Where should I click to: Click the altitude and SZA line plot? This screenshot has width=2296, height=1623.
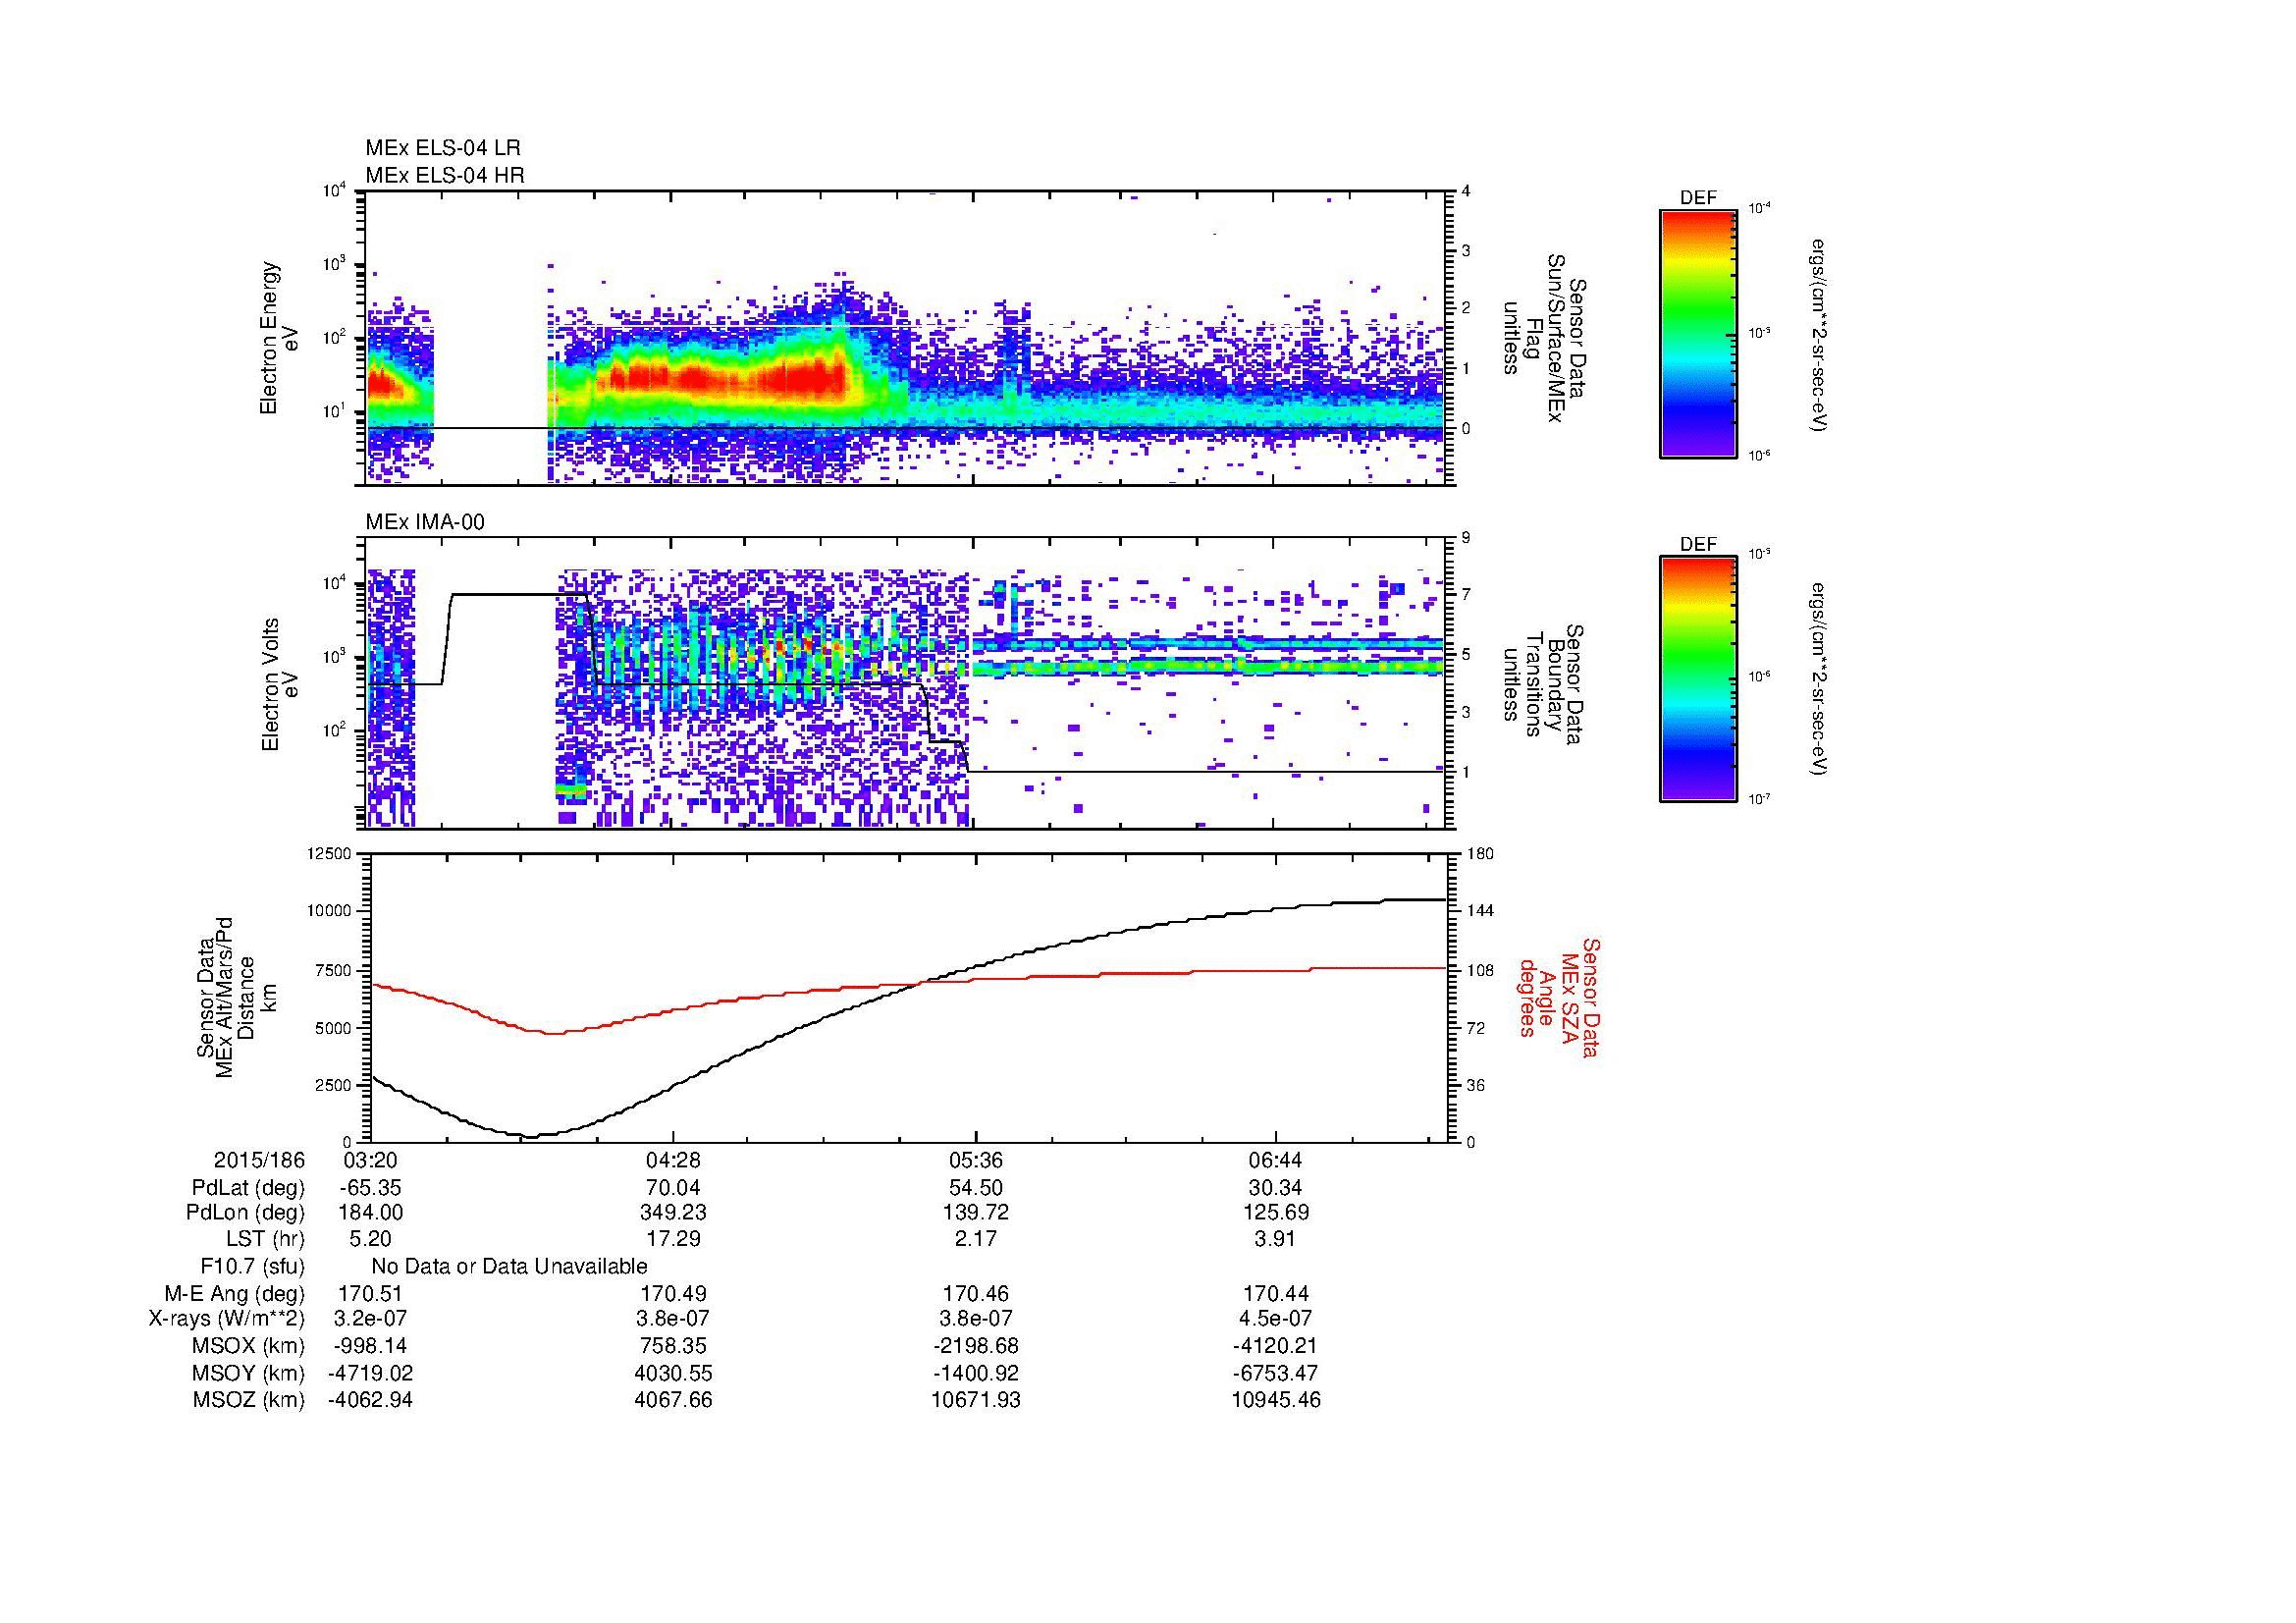click(x=907, y=997)
